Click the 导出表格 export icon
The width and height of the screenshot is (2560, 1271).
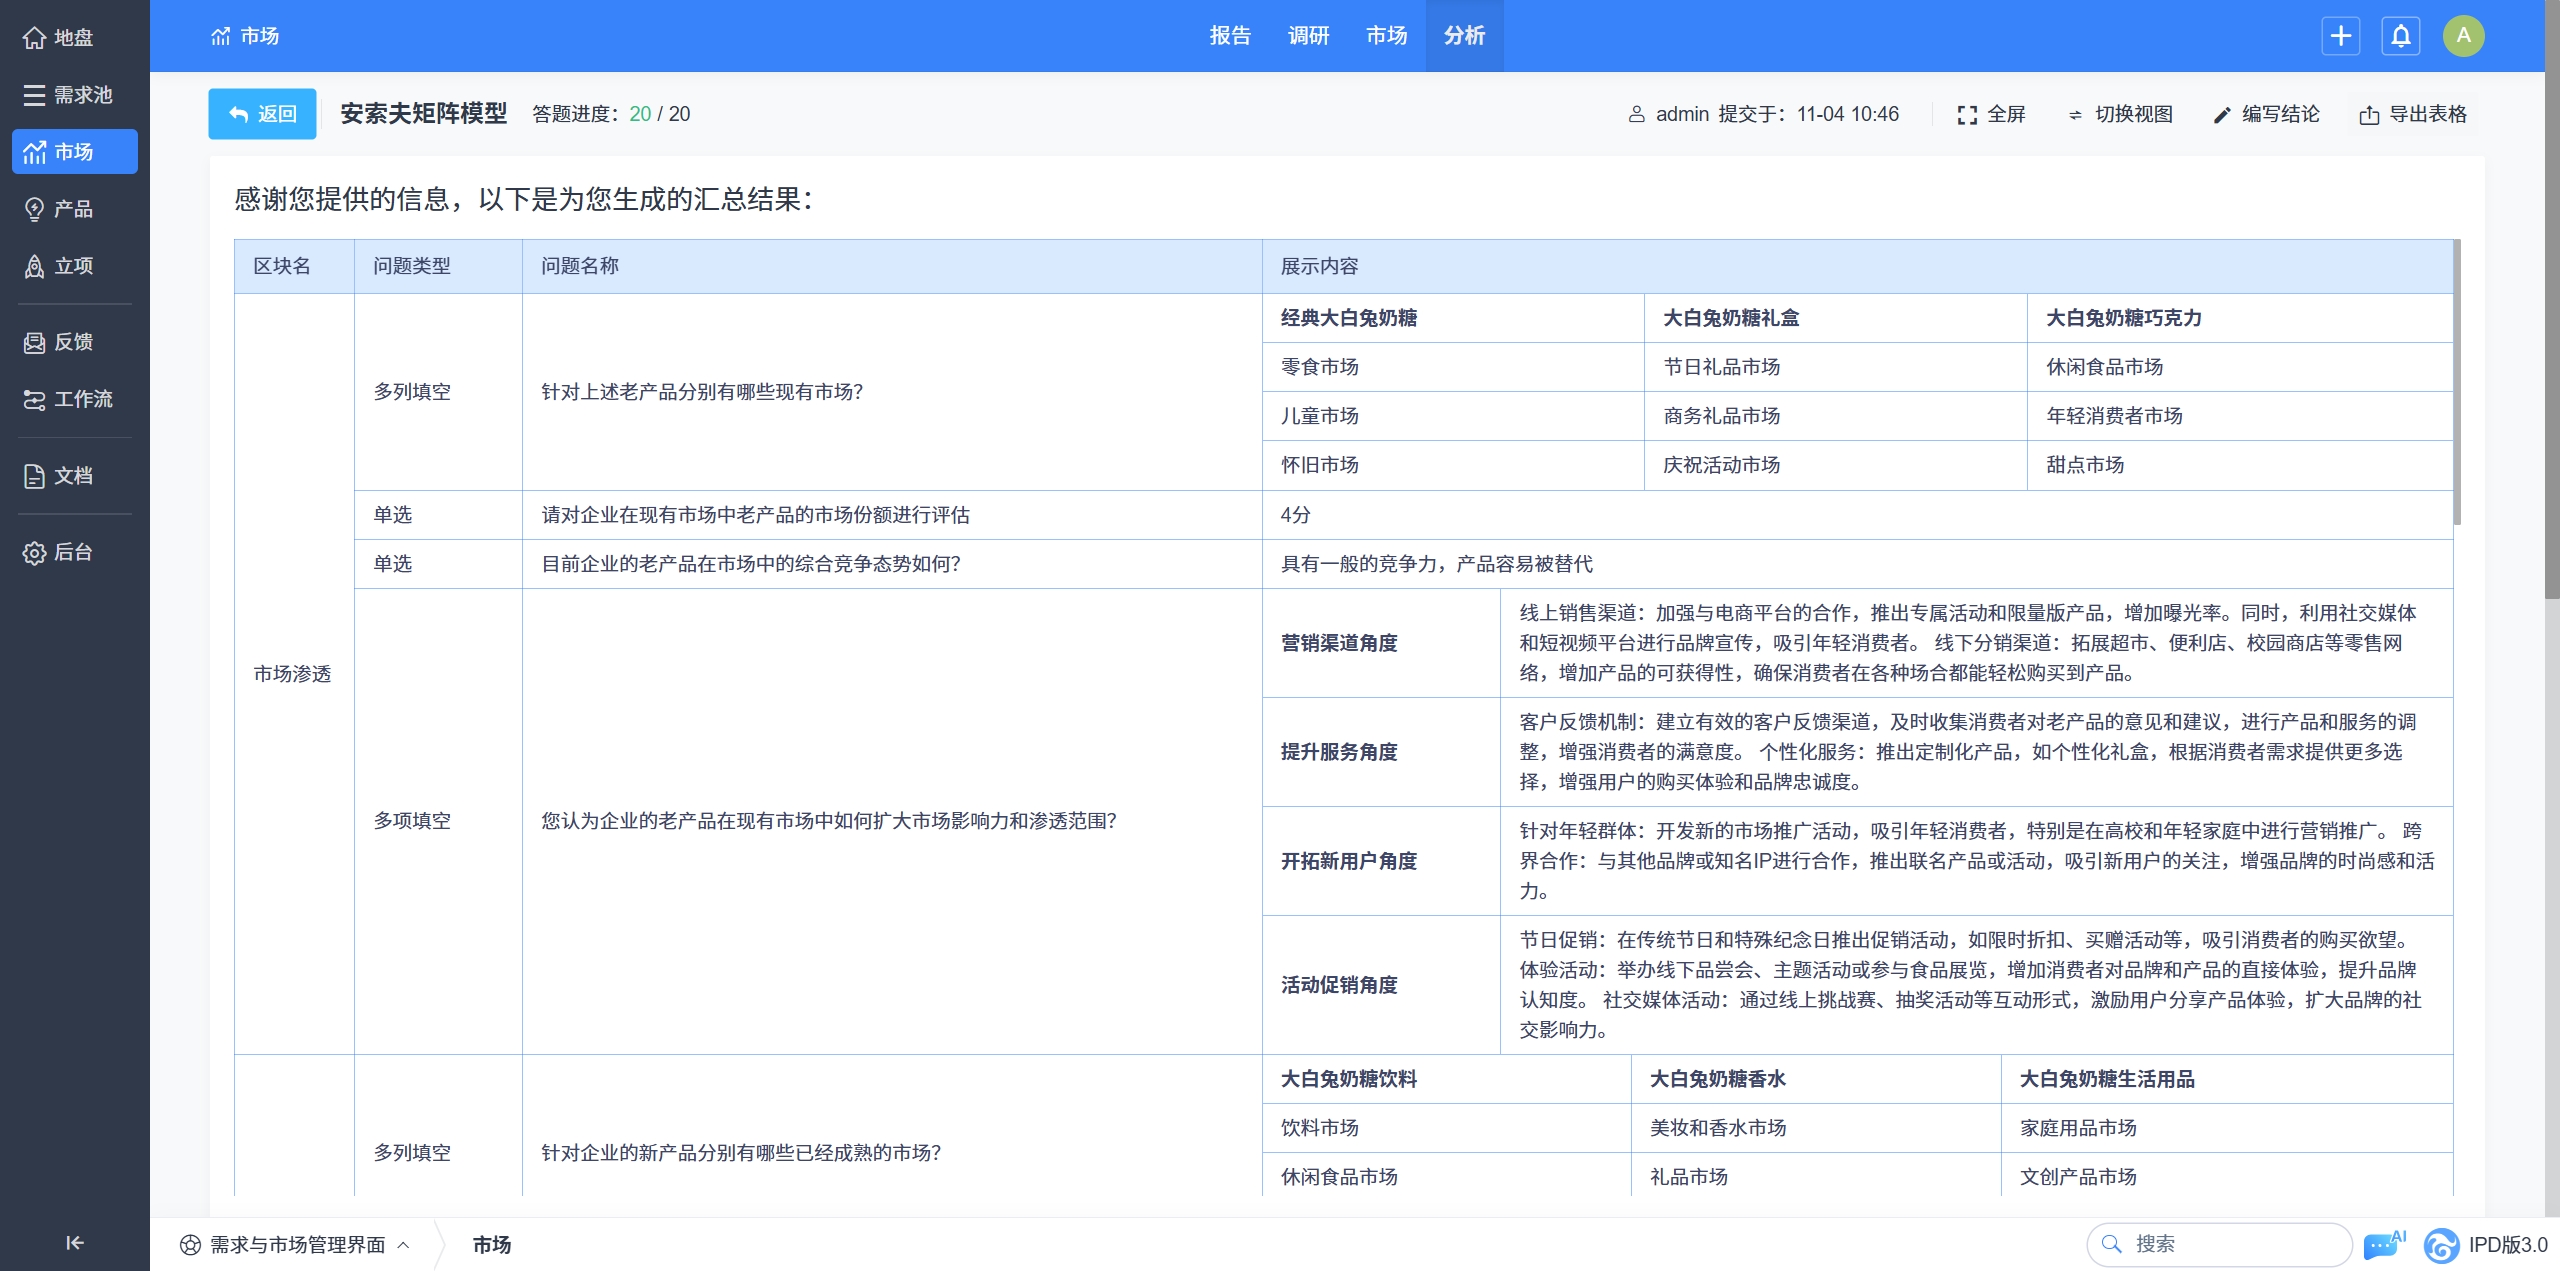2369,115
